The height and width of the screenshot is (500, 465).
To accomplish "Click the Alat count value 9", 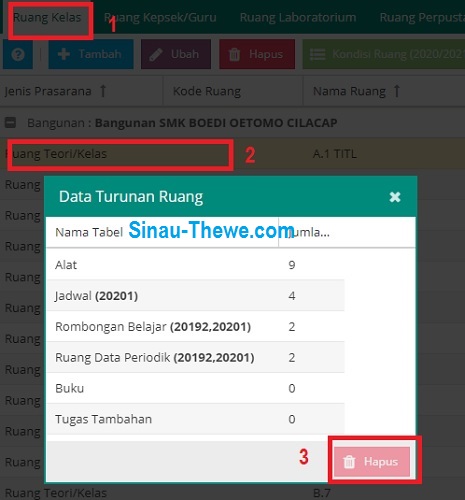I will [292, 265].
